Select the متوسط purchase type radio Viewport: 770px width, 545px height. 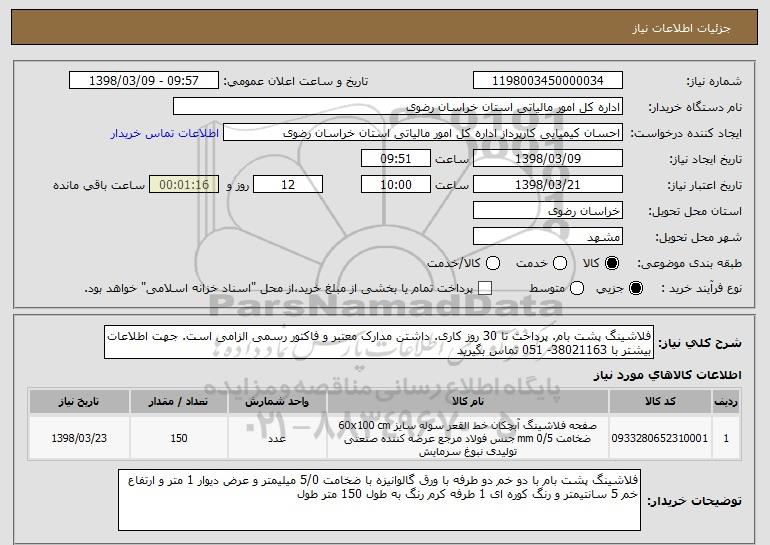click(577, 288)
